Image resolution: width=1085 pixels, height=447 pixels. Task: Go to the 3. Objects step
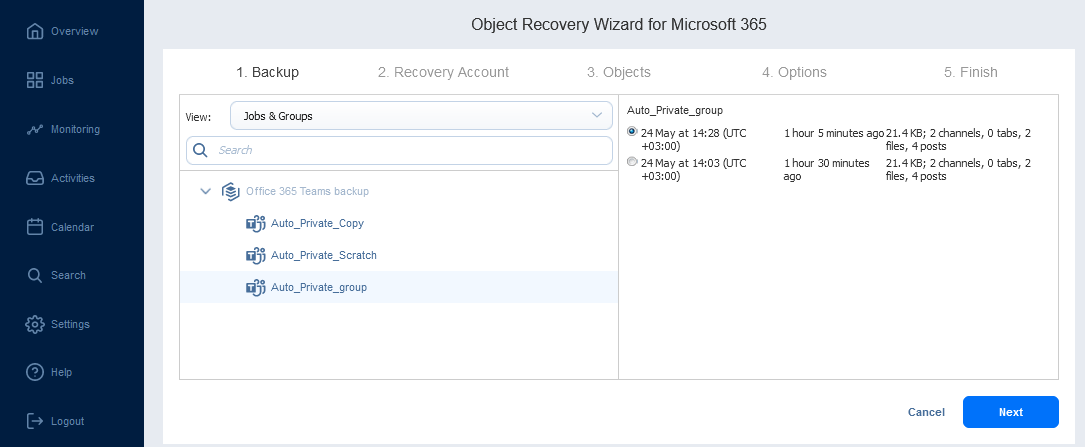tap(619, 72)
